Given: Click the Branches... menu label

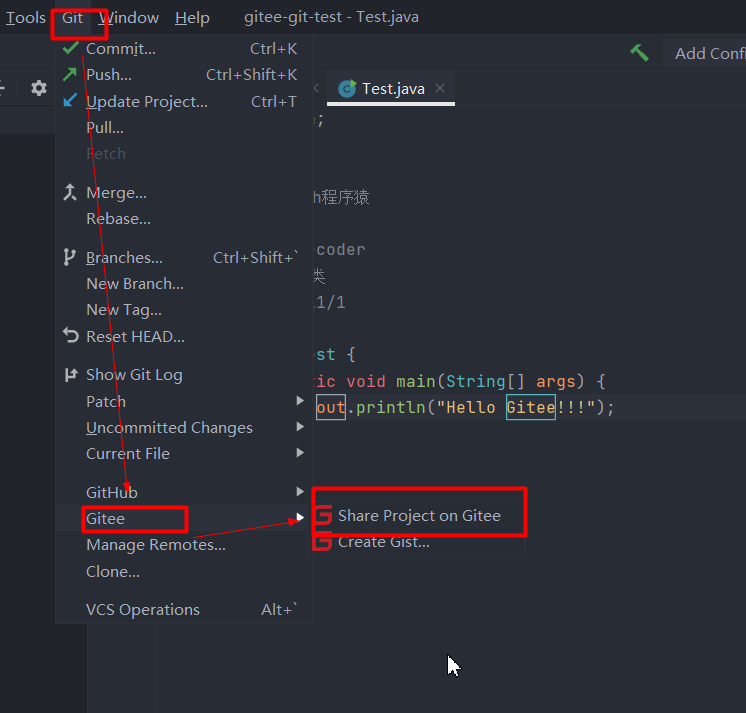Looking at the screenshot, I should click(x=124, y=258).
